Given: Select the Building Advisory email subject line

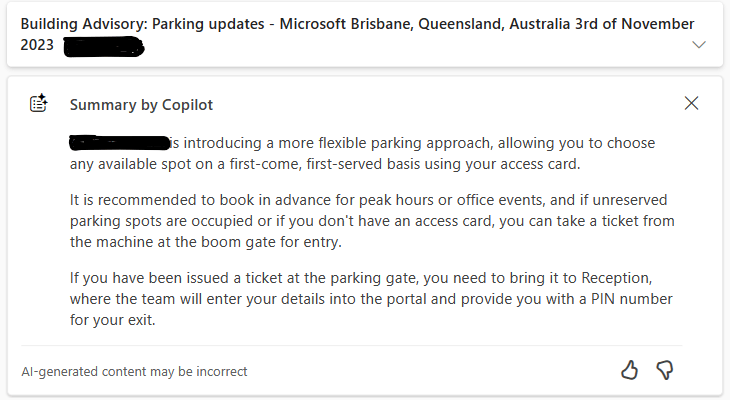Looking at the screenshot, I should pos(357,34).
